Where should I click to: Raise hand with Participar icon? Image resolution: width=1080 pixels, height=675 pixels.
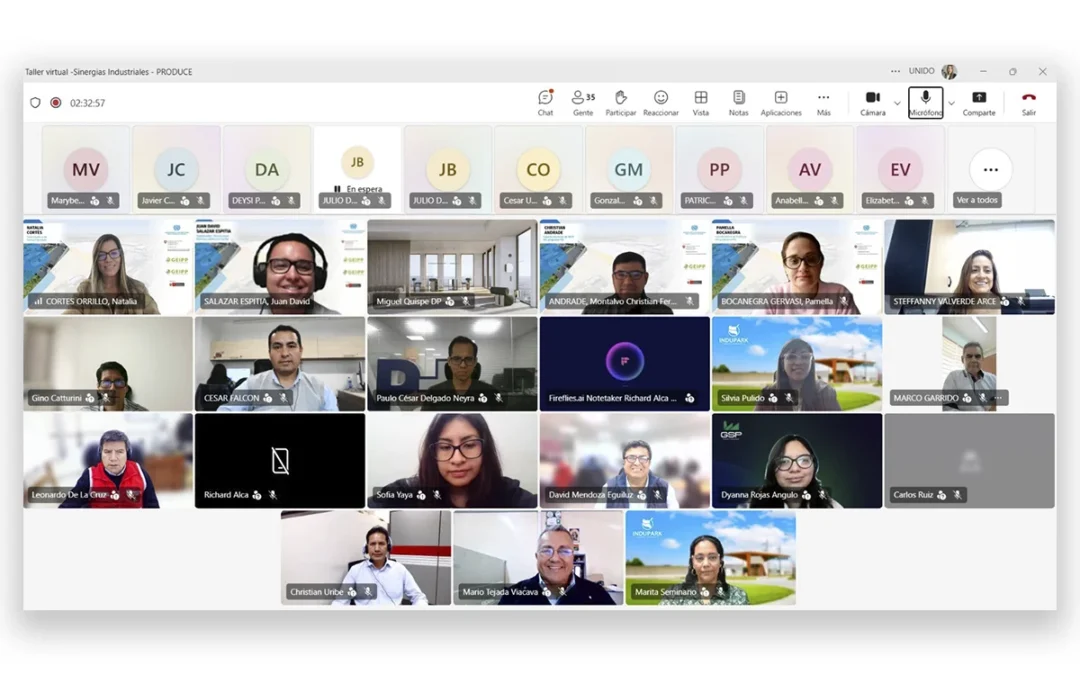click(x=621, y=103)
